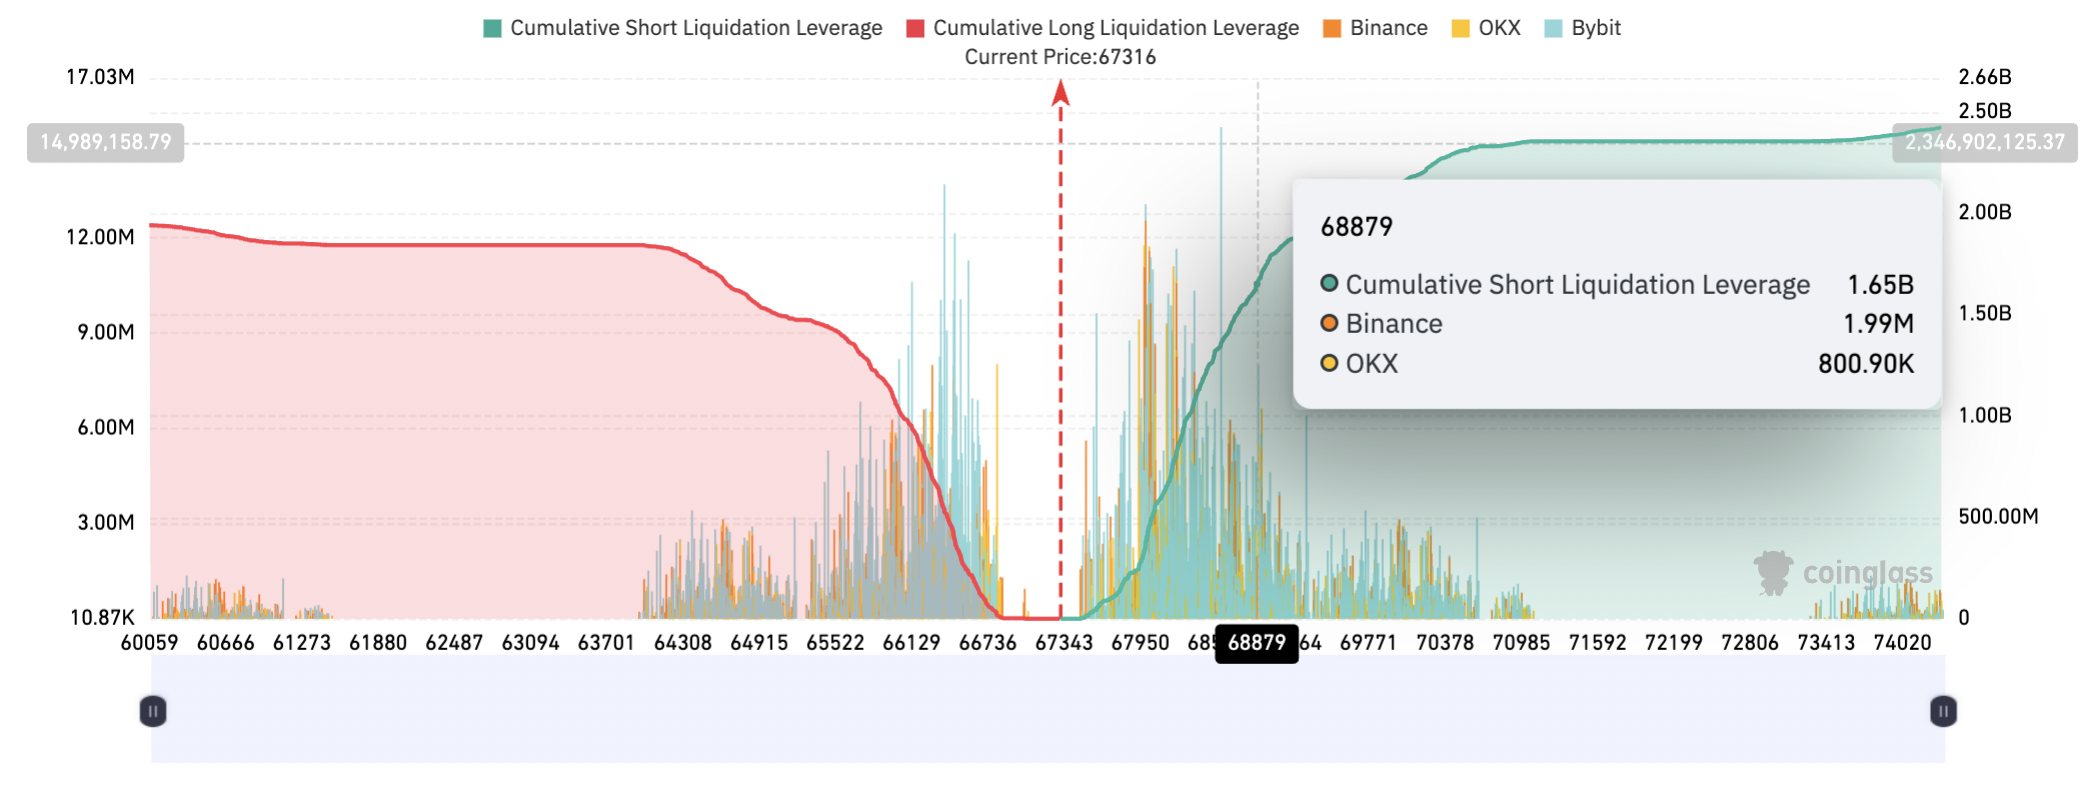
Task: Click the Binance row marker in tooltip
Action: click(x=1329, y=323)
